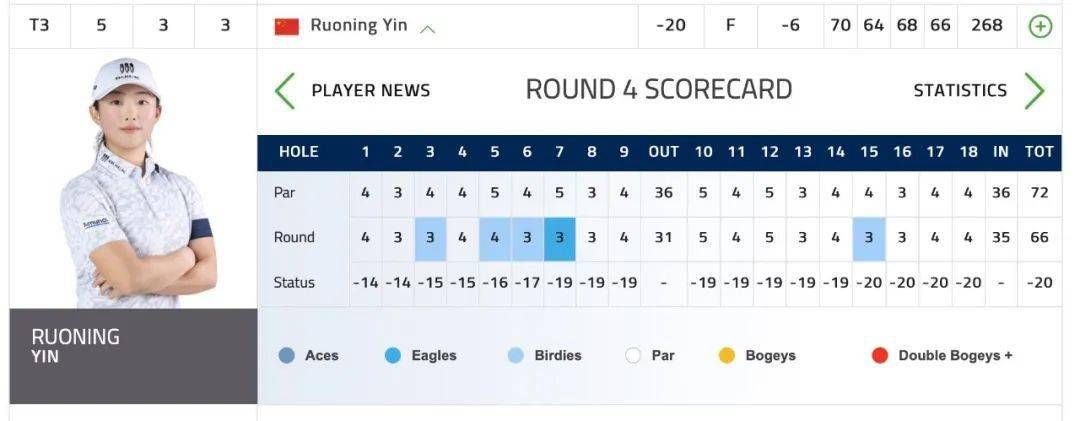Collapse the Ruoning Yin player row
The image size is (1080, 421).
tap(428, 28)
